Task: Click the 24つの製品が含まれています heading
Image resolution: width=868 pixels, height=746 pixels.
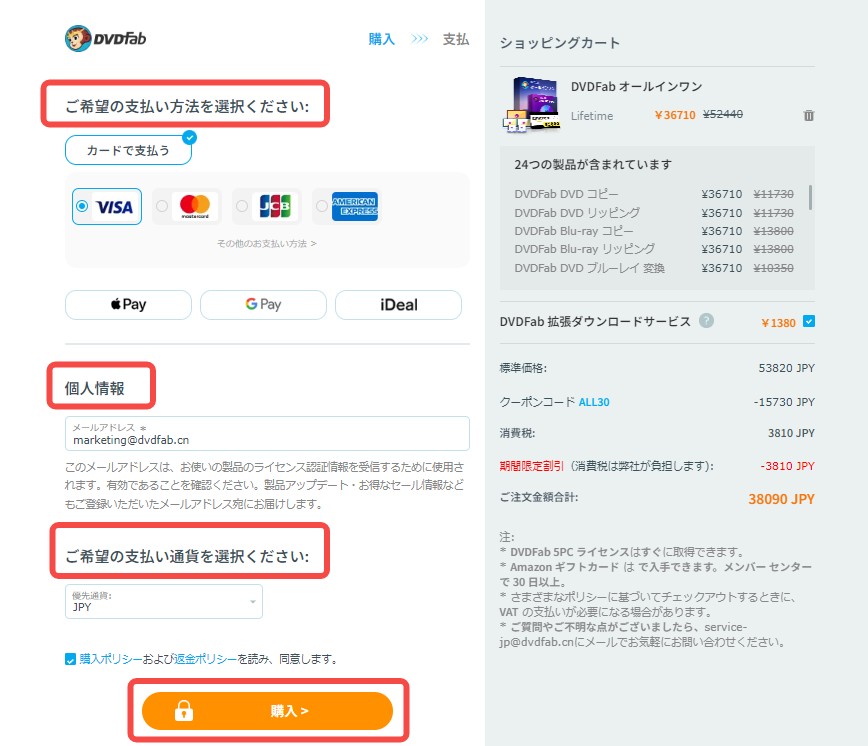Action: point(593,164)
